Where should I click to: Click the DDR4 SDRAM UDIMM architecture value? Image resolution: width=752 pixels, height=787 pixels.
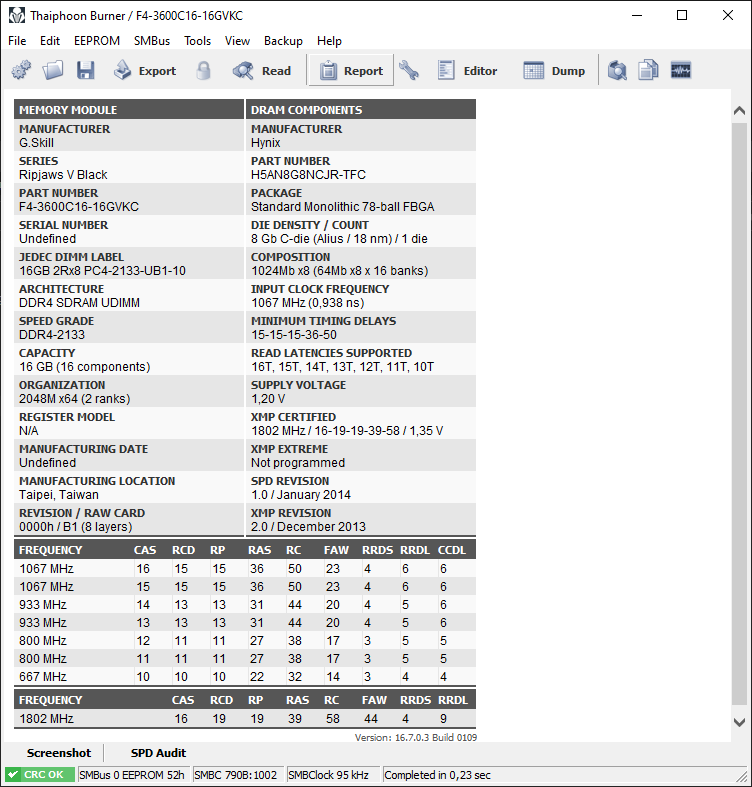tap(79, 303)
